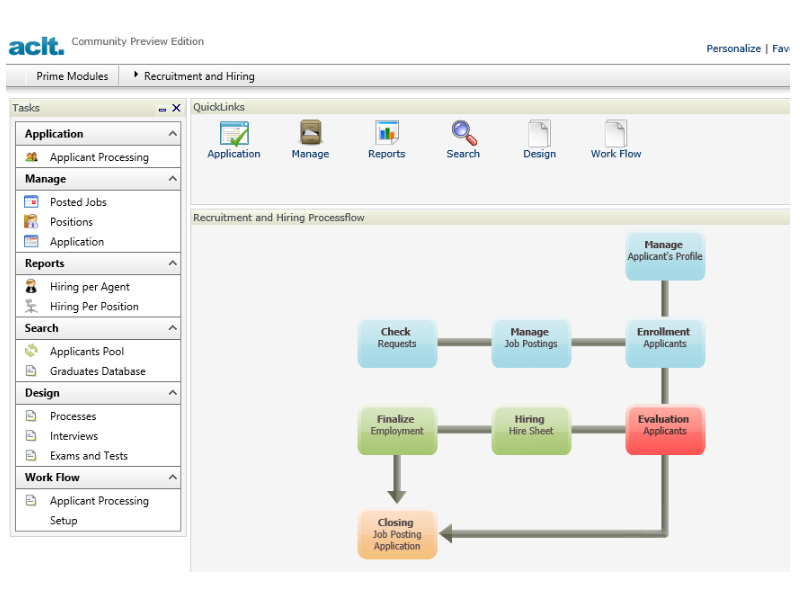This screenshot has width=800, height=600.
Task: Collapse the Manage section chevron in Tasks
Action: click(x=172, y=179)
